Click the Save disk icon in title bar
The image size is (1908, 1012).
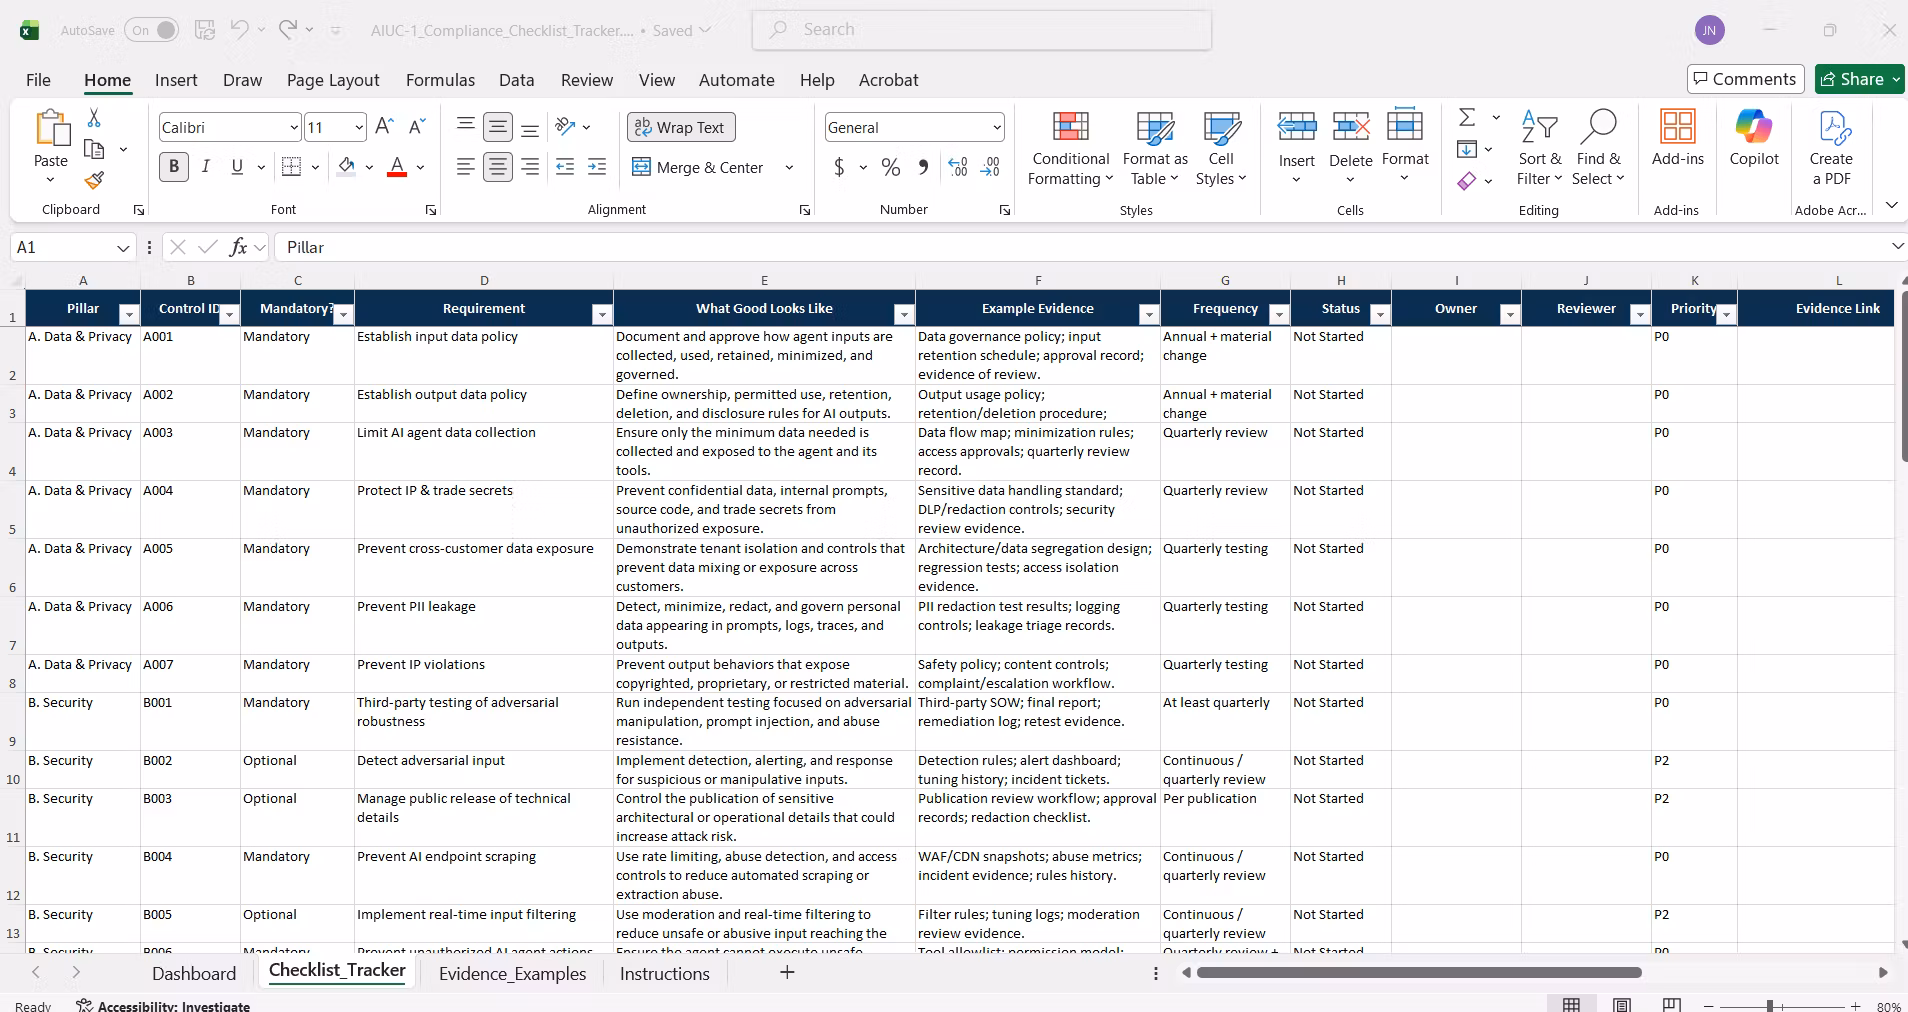click(205, 30)
